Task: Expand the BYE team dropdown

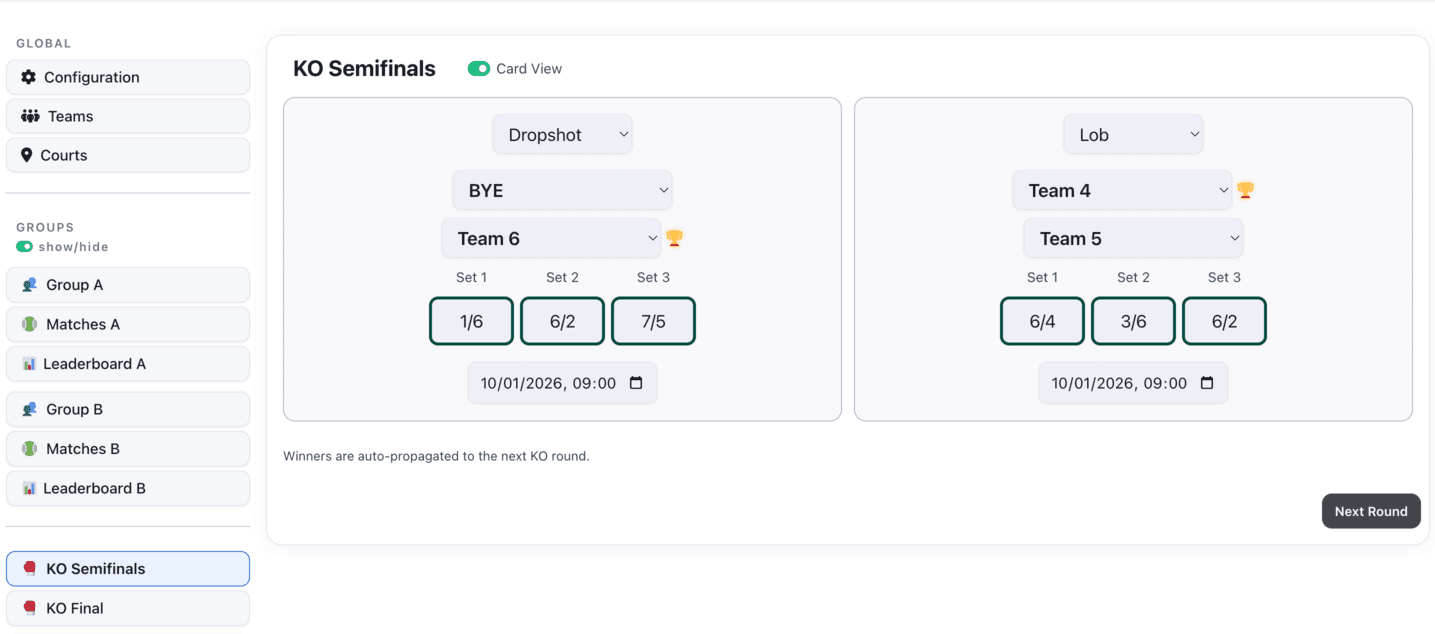Action: 562,190
